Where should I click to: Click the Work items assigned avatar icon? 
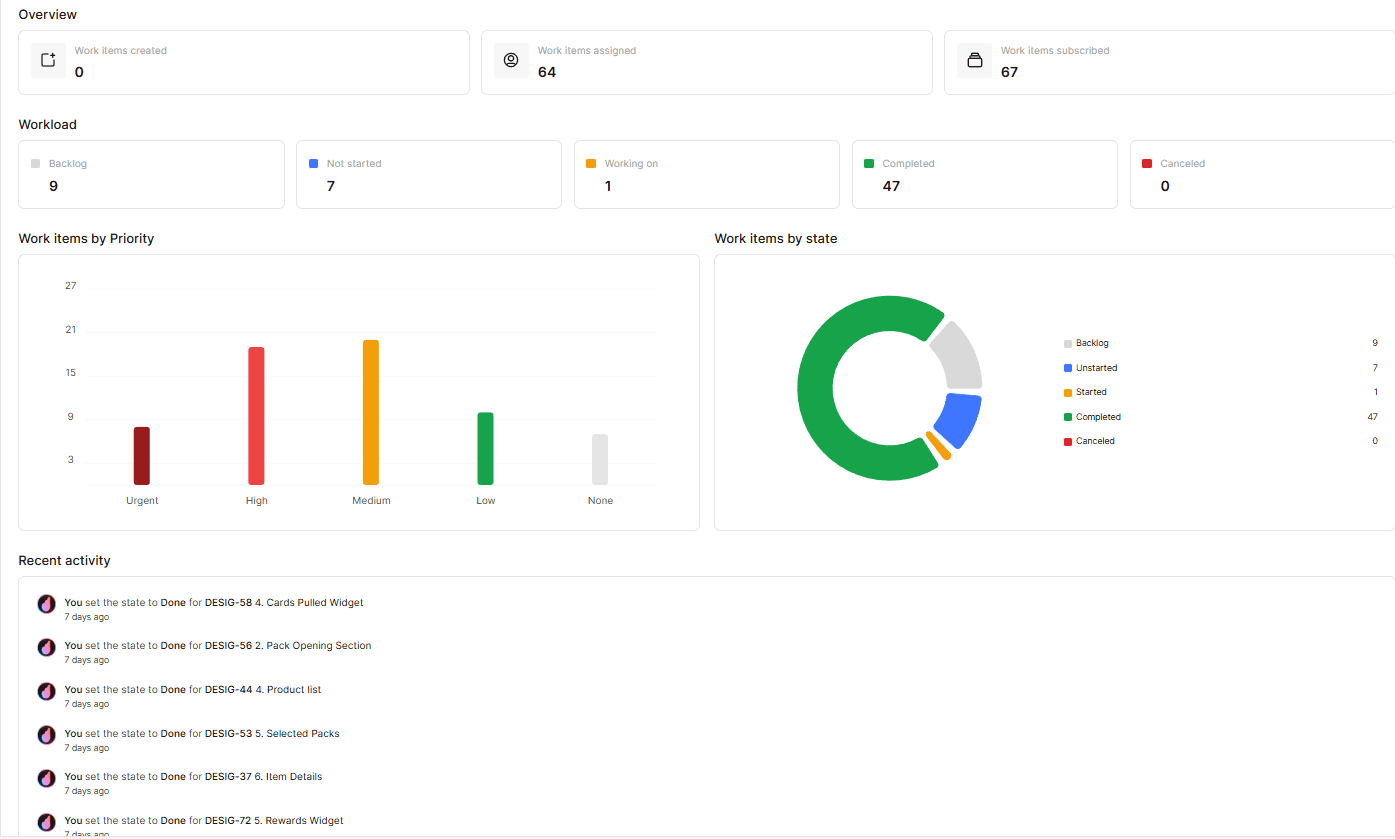click(511, 60)
